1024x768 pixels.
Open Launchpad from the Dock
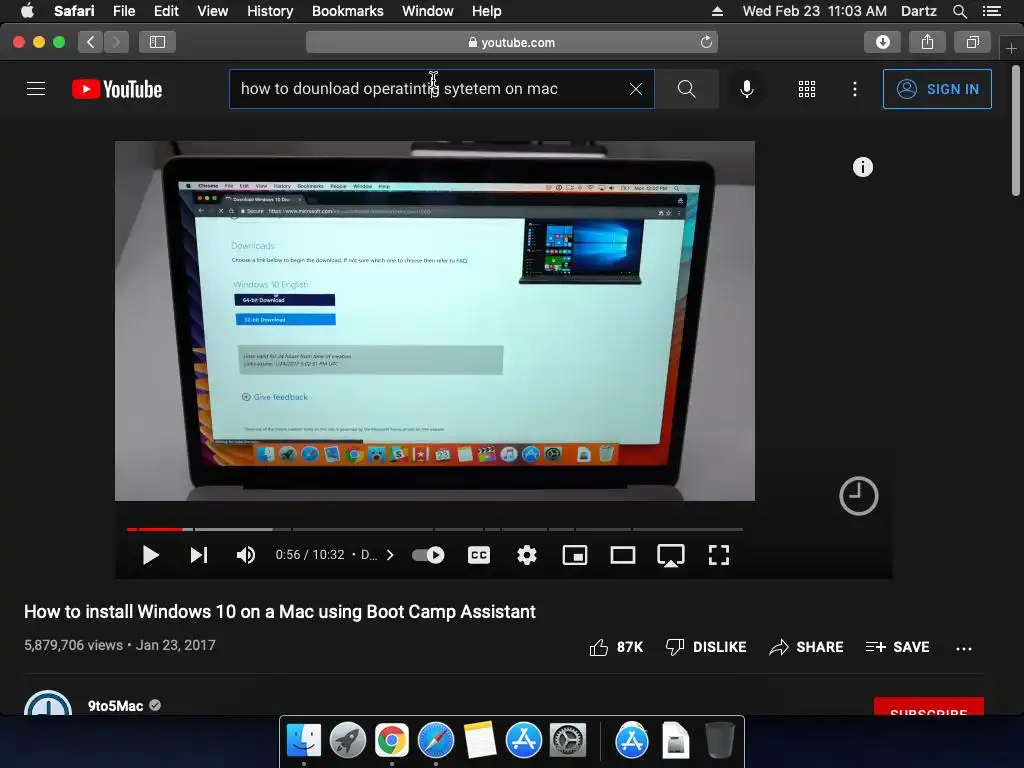coord(347,741)
